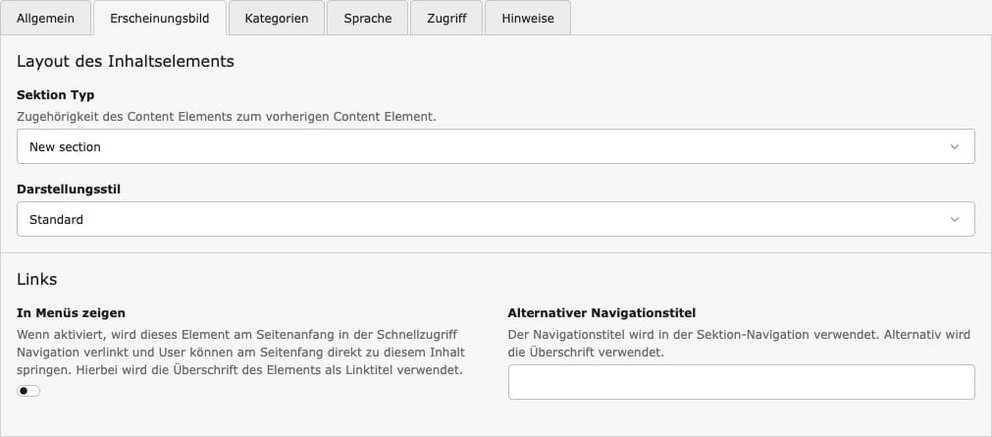The image size is (992, 437).
Task: Open the Sektion Typ dropdown showing New section
Action: coord(480,146)
